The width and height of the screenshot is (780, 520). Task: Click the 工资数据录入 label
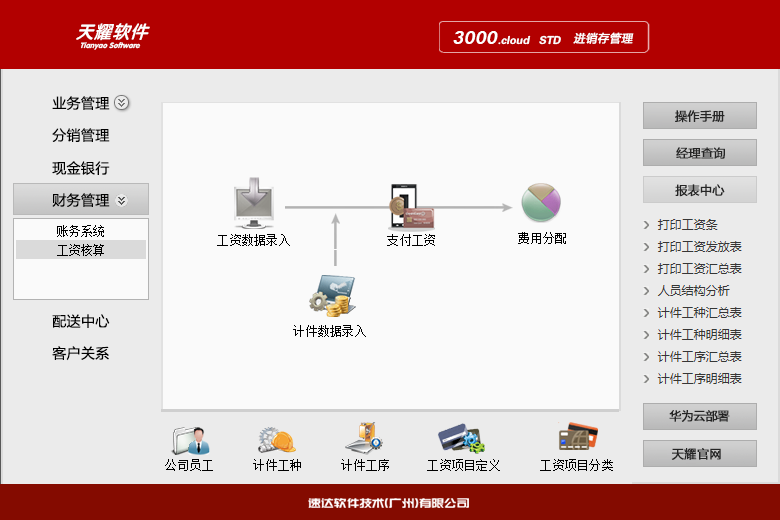coord(254,240)
